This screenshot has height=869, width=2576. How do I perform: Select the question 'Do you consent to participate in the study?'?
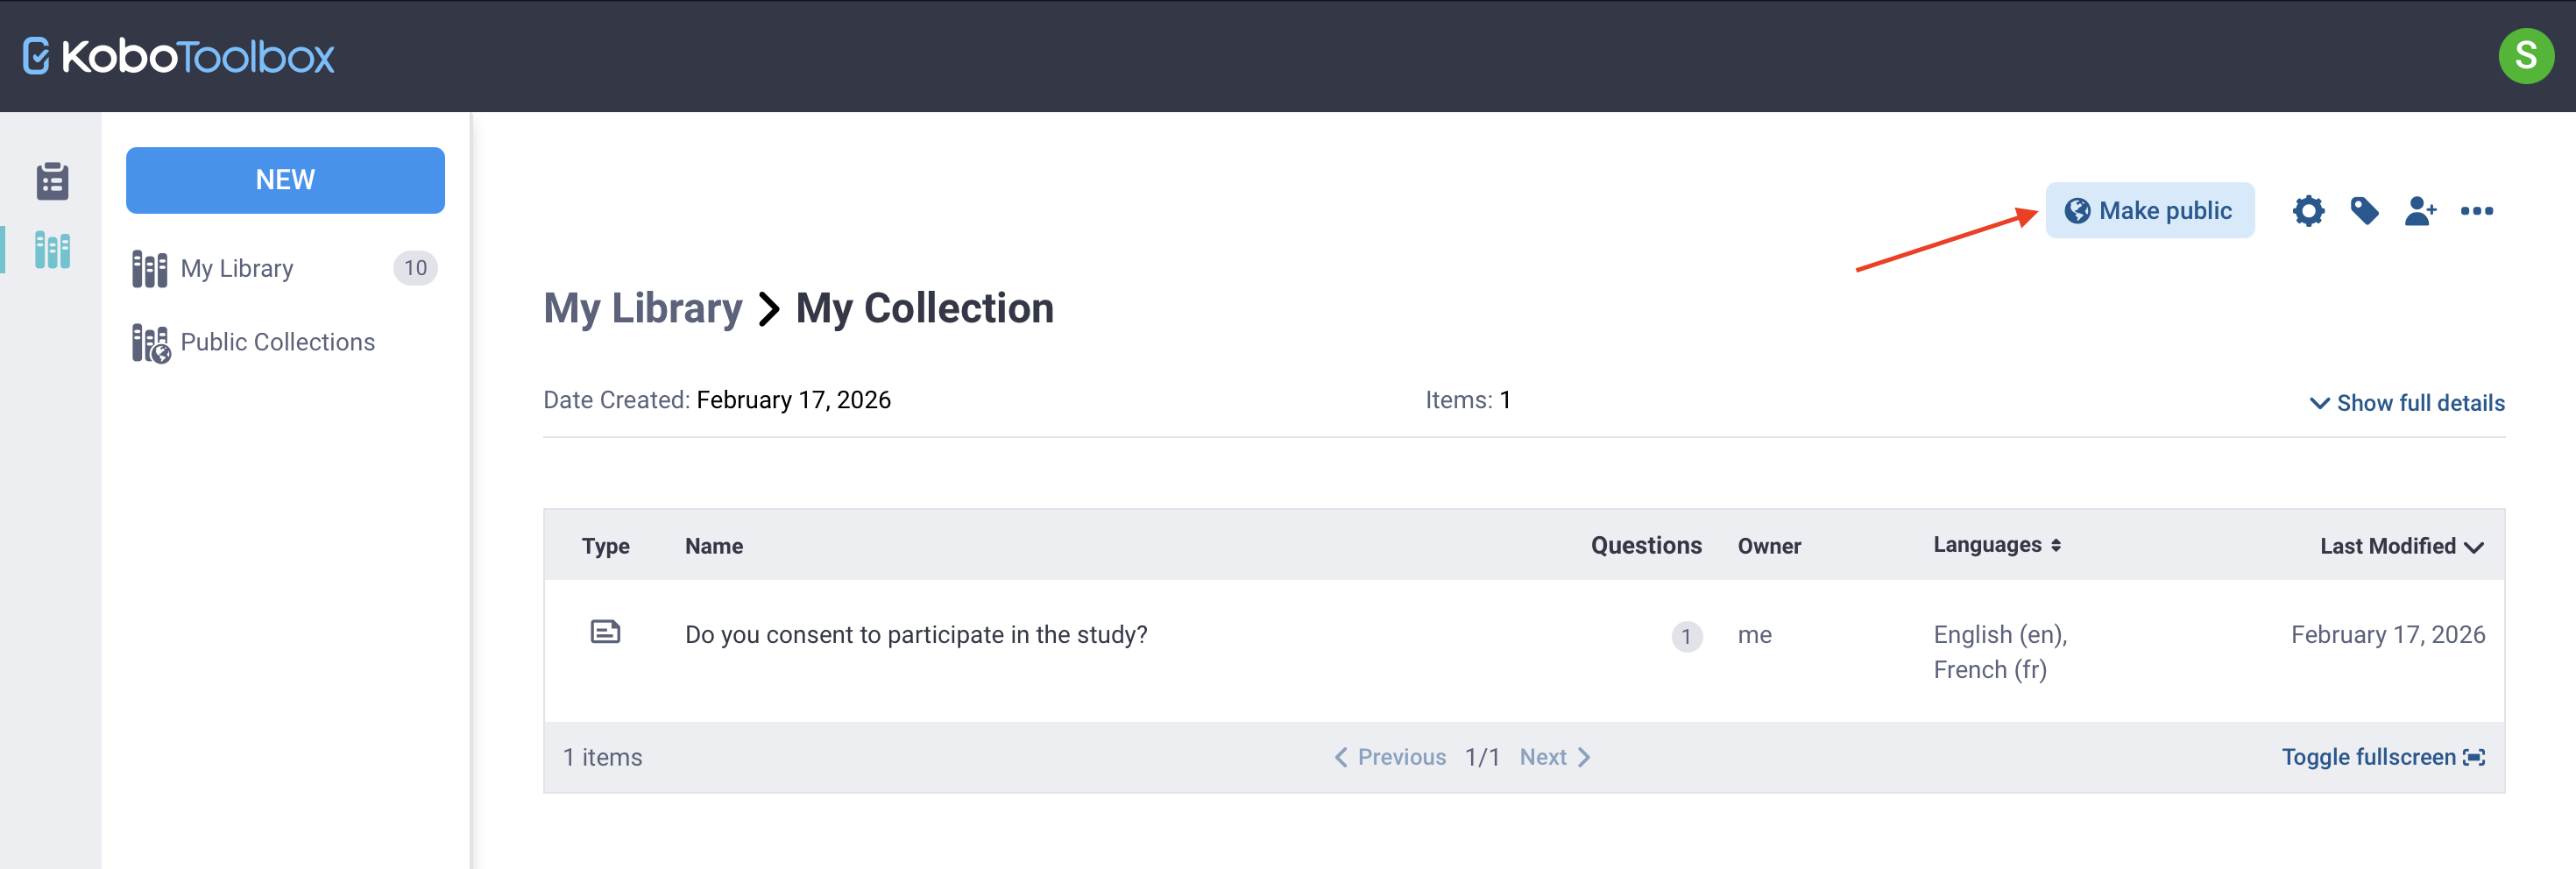(916, 634)
